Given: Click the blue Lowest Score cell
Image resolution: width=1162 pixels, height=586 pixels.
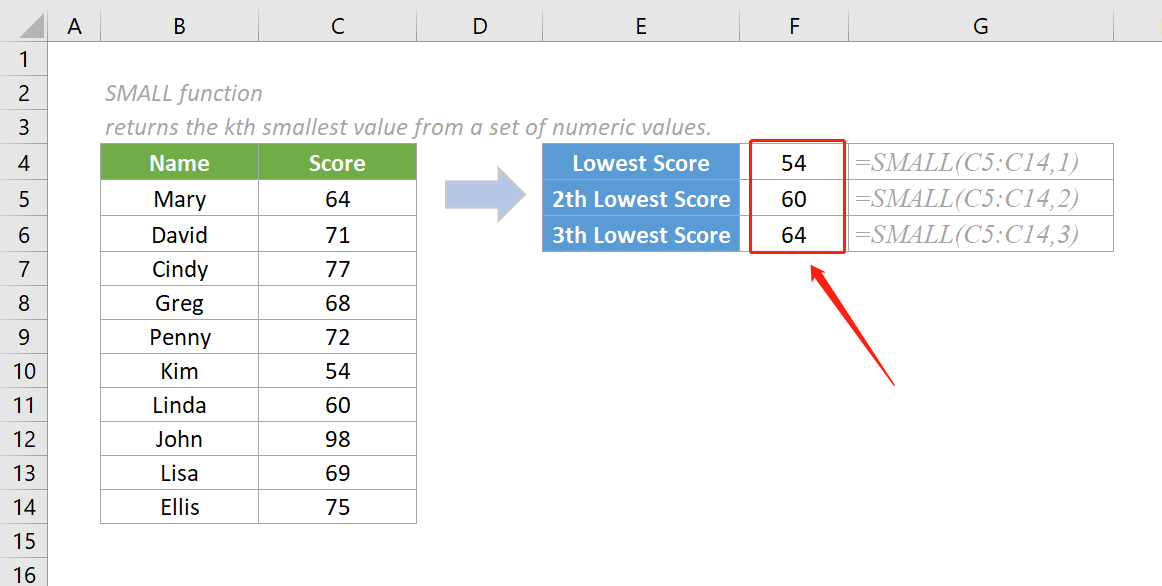Looking at the screenshot, I should pyautogui.click(x=640, y=161).
